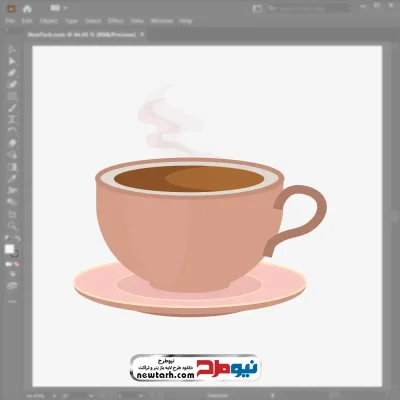Open the File menu
Image resolution: width=400 pixels, height=400 pixels.
10,21
